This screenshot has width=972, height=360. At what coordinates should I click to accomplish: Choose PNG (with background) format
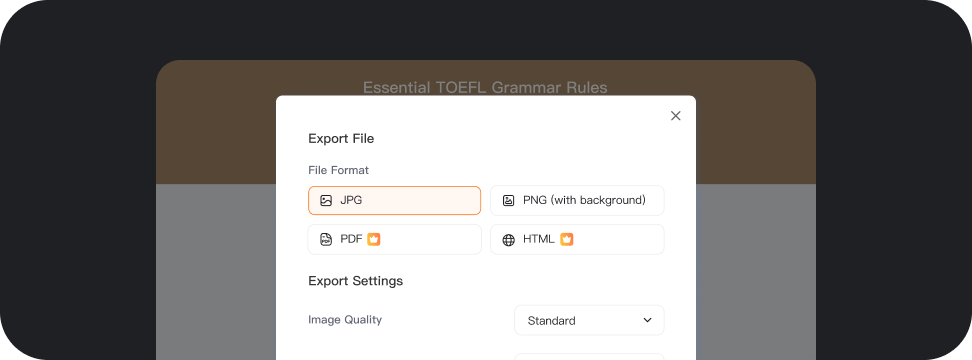tap(577, 201)
